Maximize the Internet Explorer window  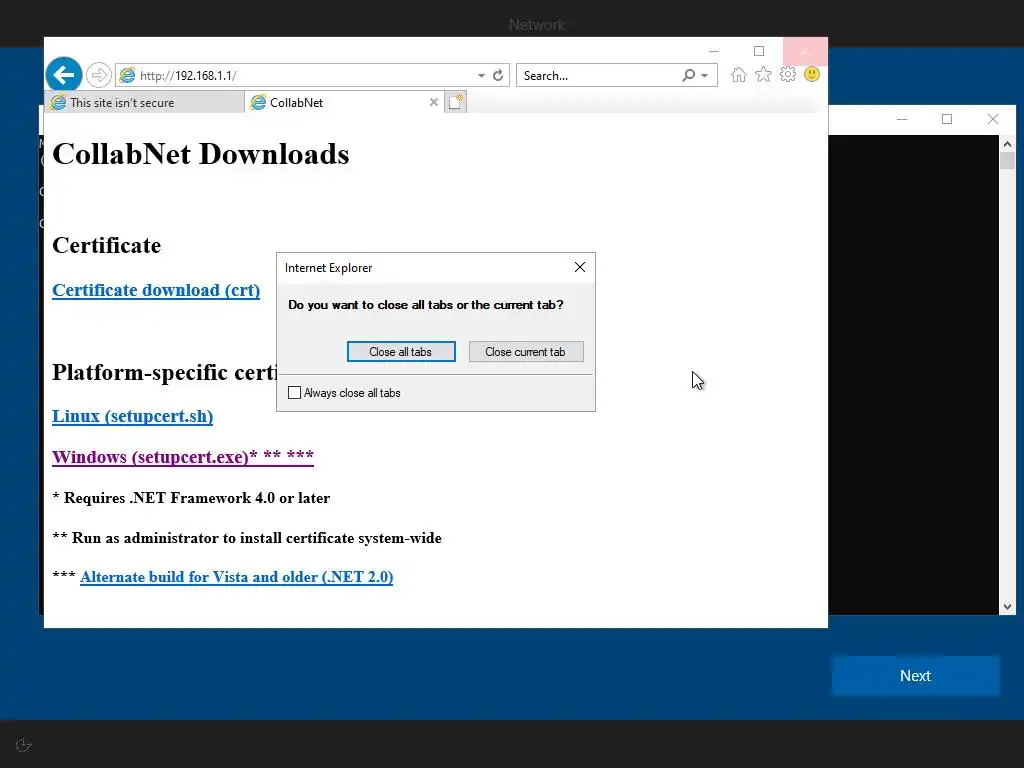(759, 51)
